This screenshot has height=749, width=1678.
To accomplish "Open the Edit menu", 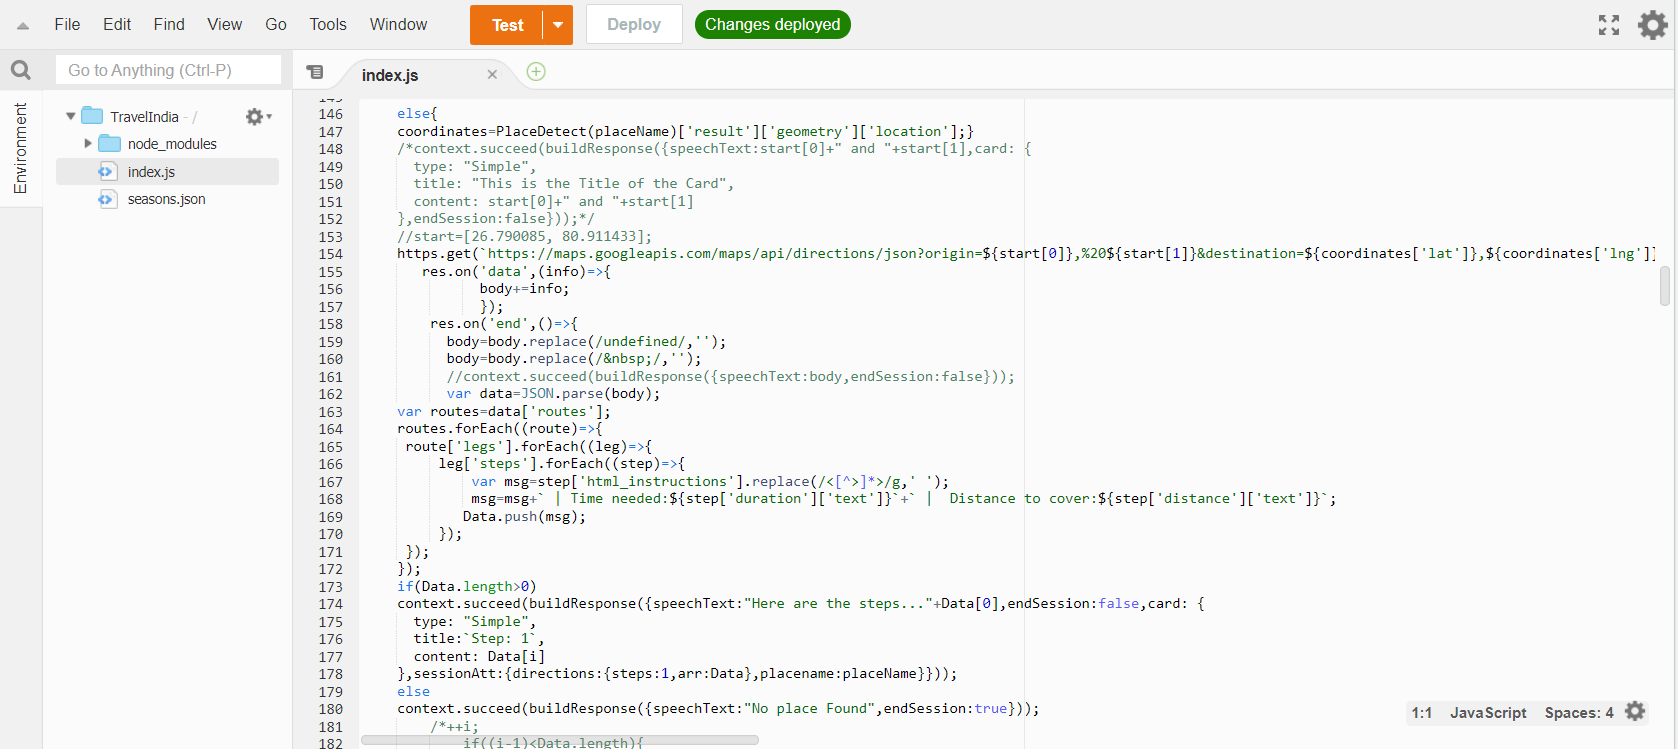I will (x=117, y=24).
